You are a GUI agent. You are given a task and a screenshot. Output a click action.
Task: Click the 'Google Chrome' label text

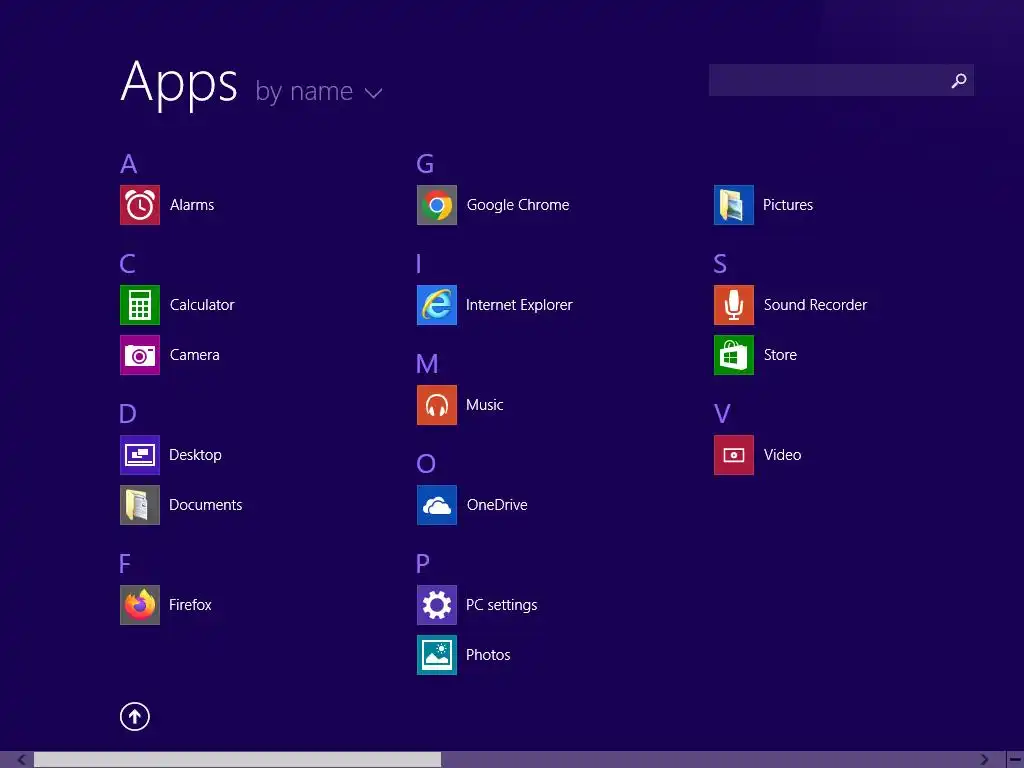pyautogui.click(x=518, y=205)
